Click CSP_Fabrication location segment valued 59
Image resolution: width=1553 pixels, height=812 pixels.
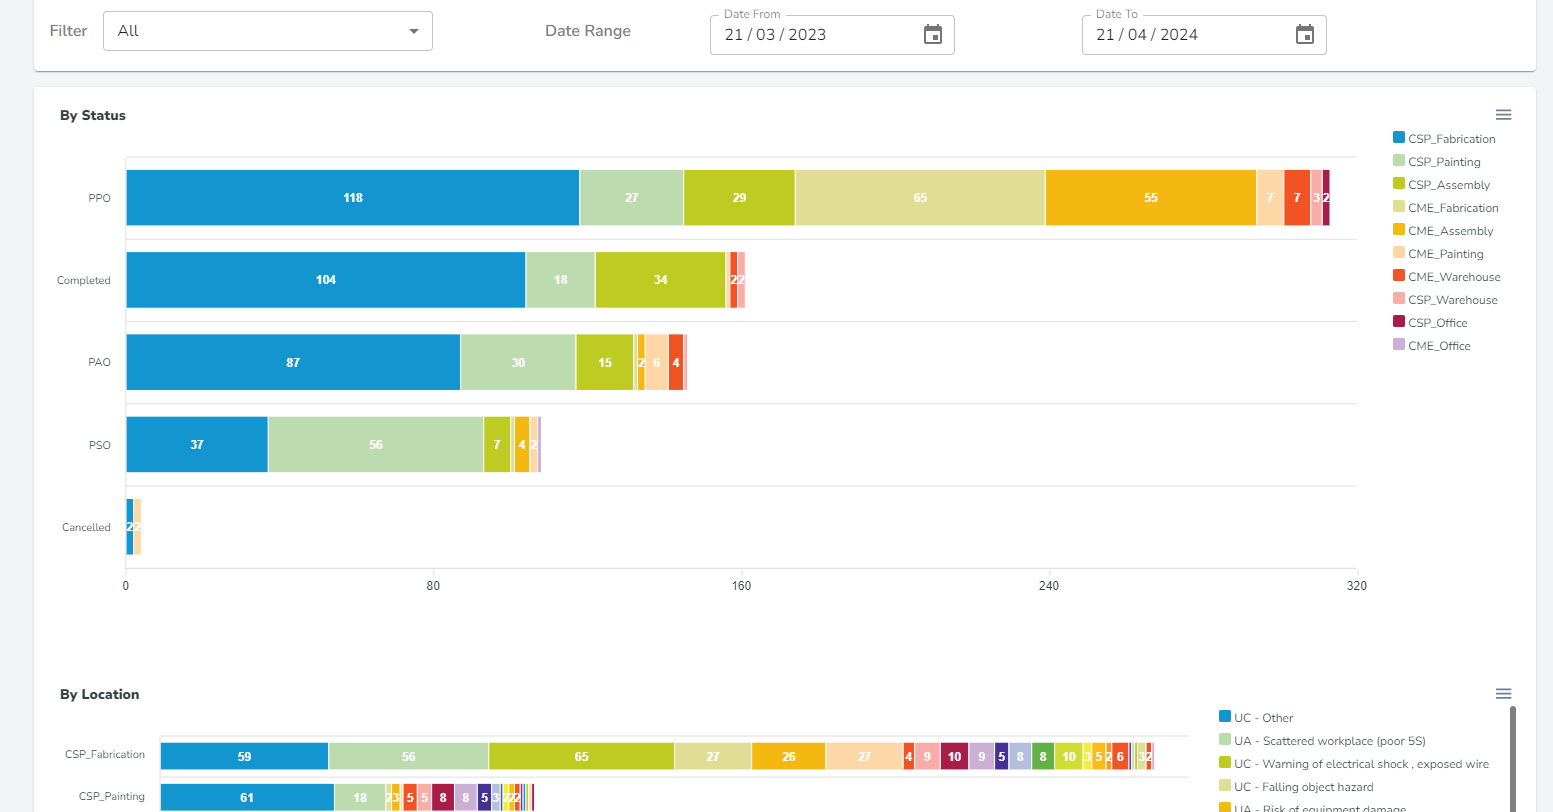point(244,757)
